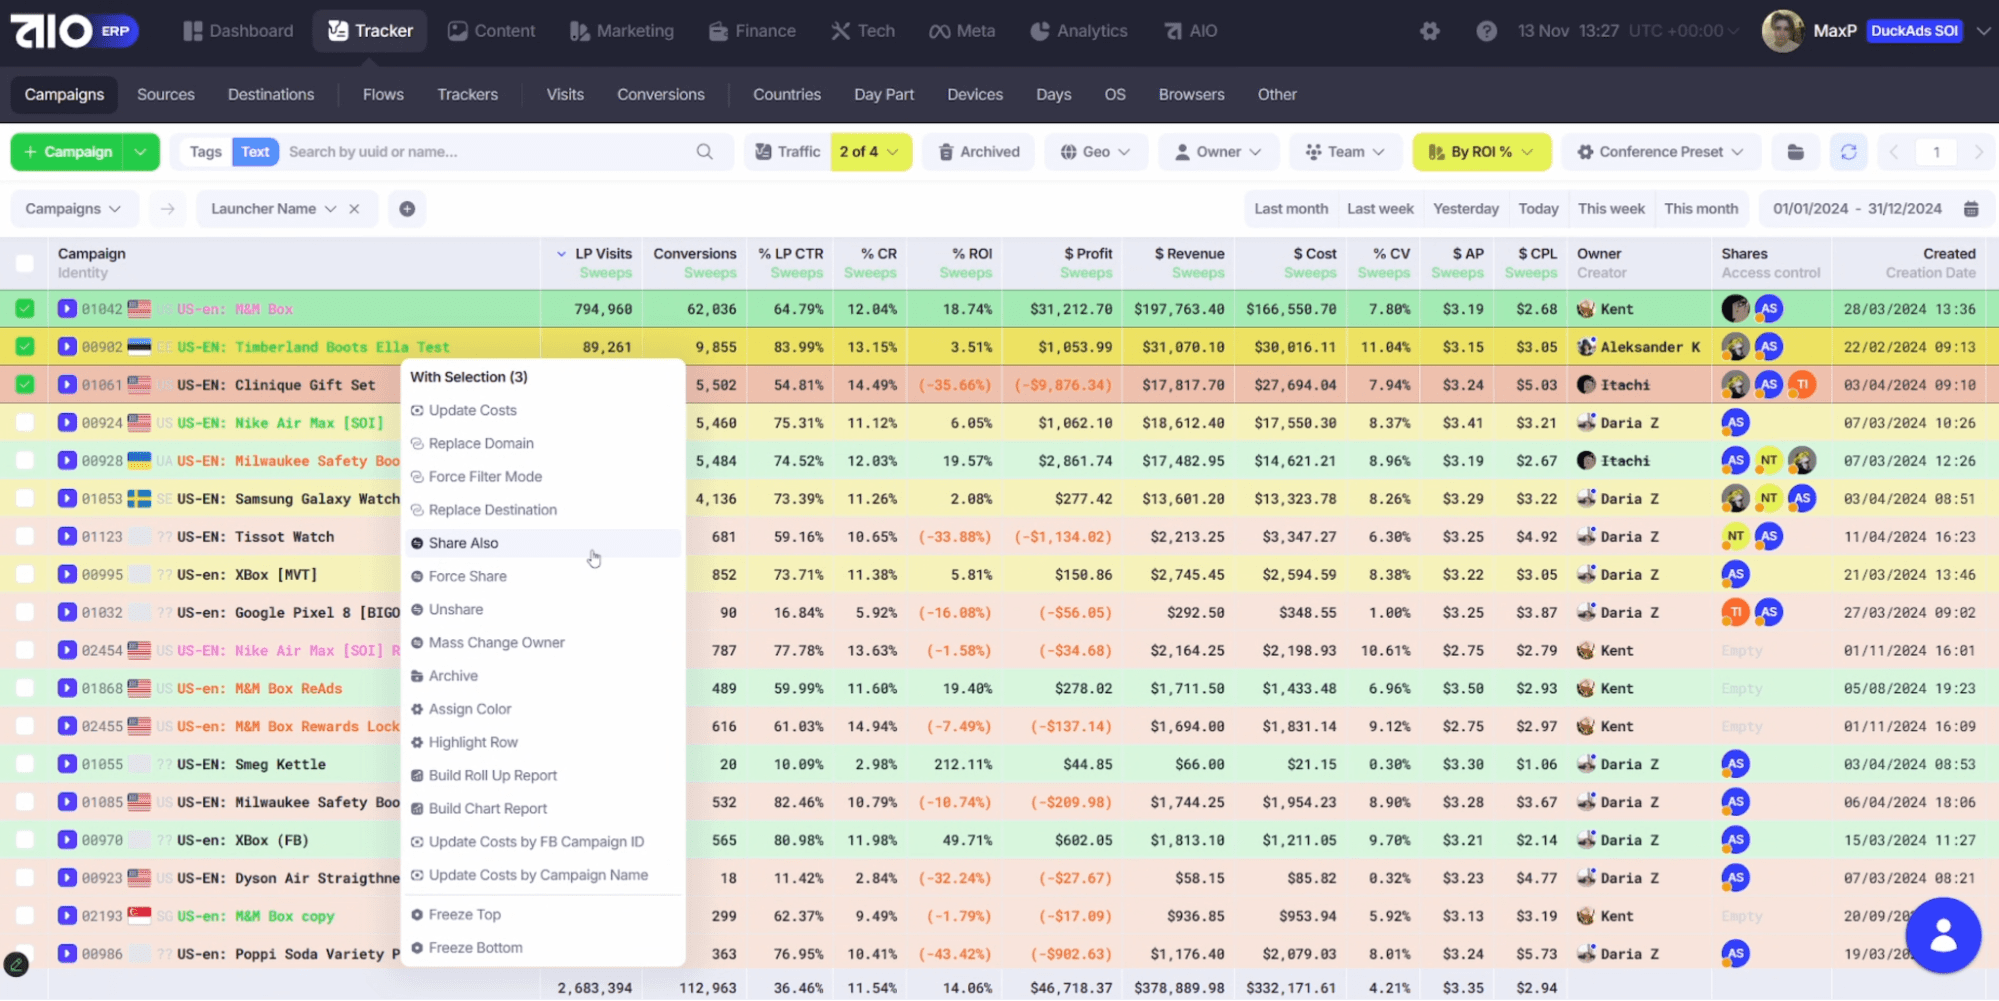Select the Nike Air Max [SOI] row checkbox
The width and height of the screenshot is (1999, 1001).
[25, 423]
